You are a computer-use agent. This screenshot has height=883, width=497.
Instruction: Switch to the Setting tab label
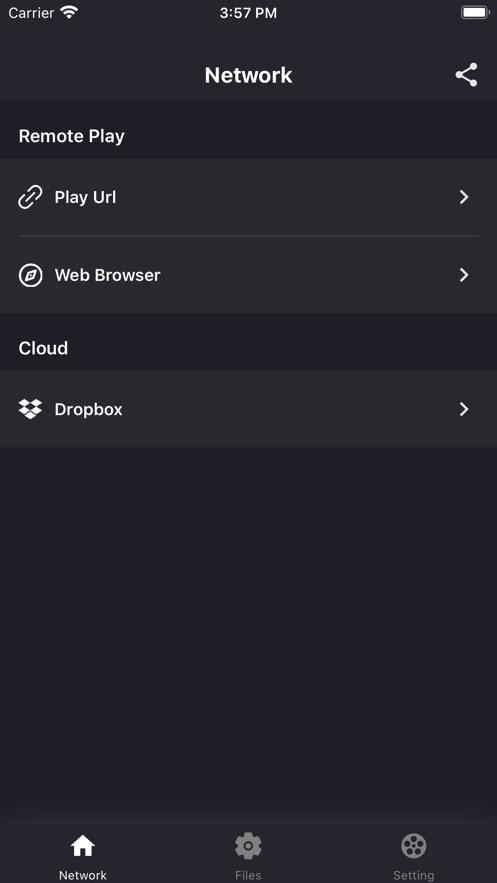coord(414,875)
